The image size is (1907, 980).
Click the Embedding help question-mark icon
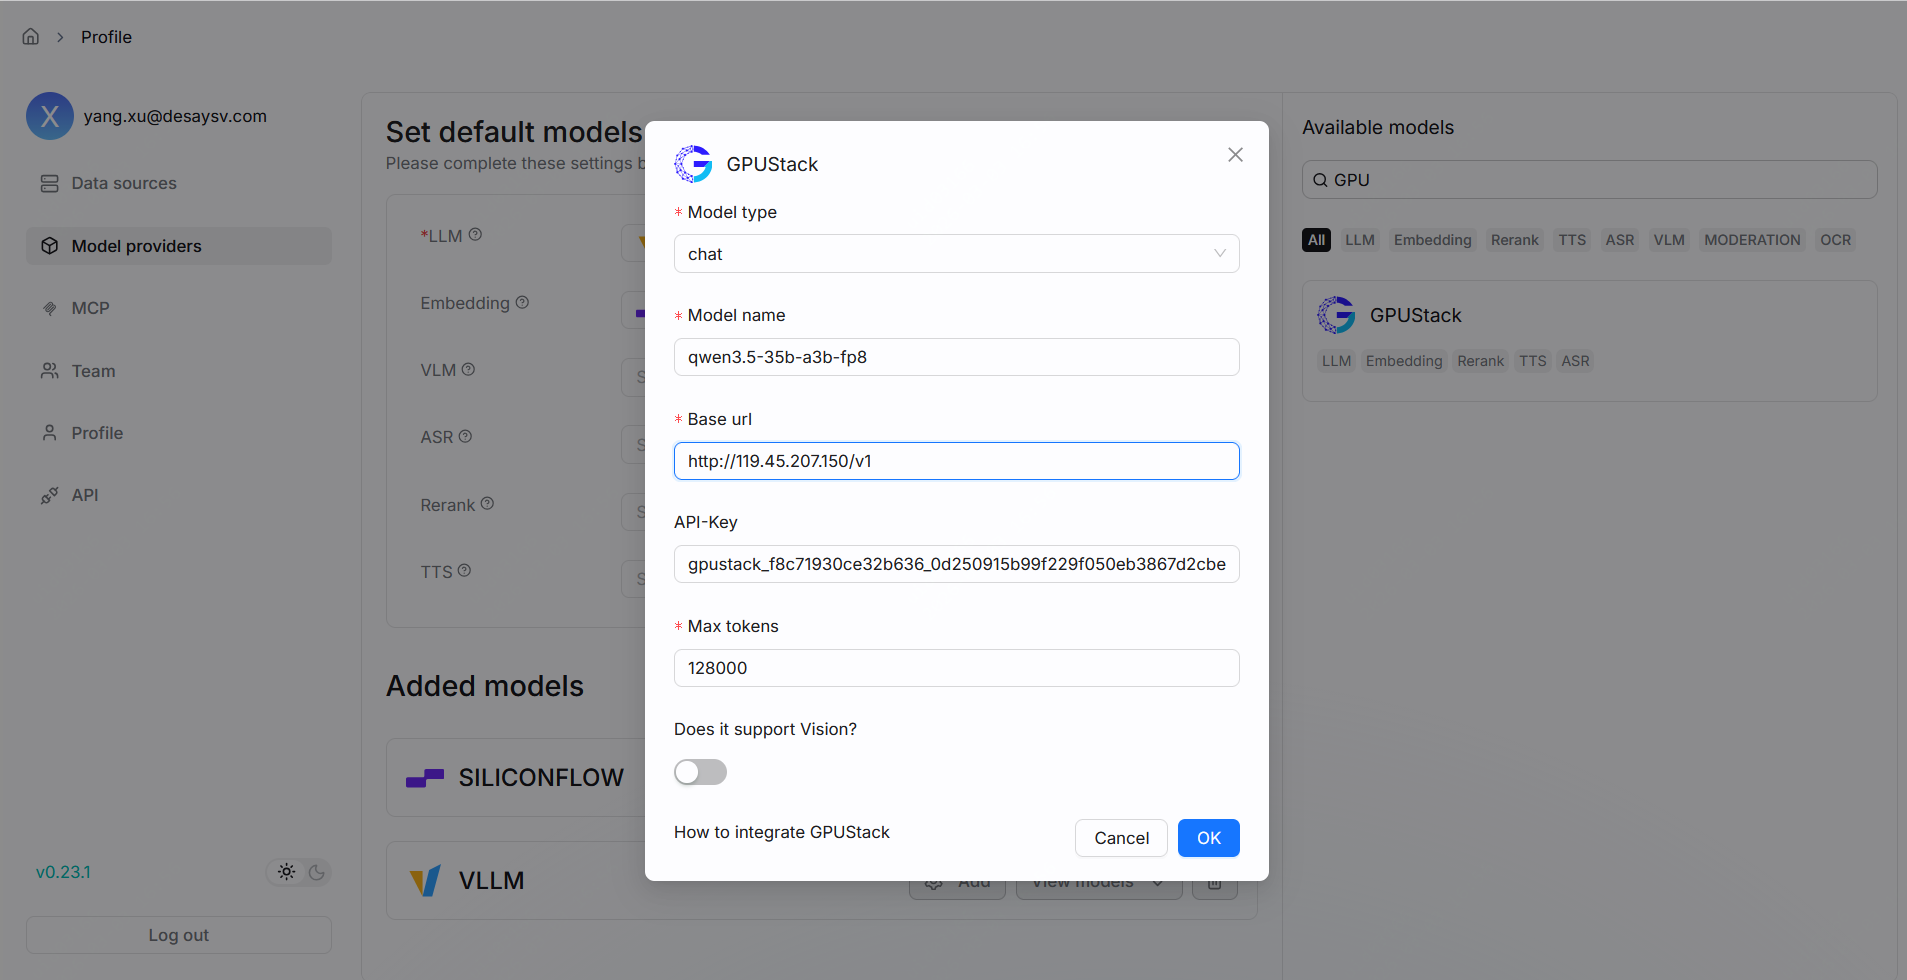click(x=522, y=302)
